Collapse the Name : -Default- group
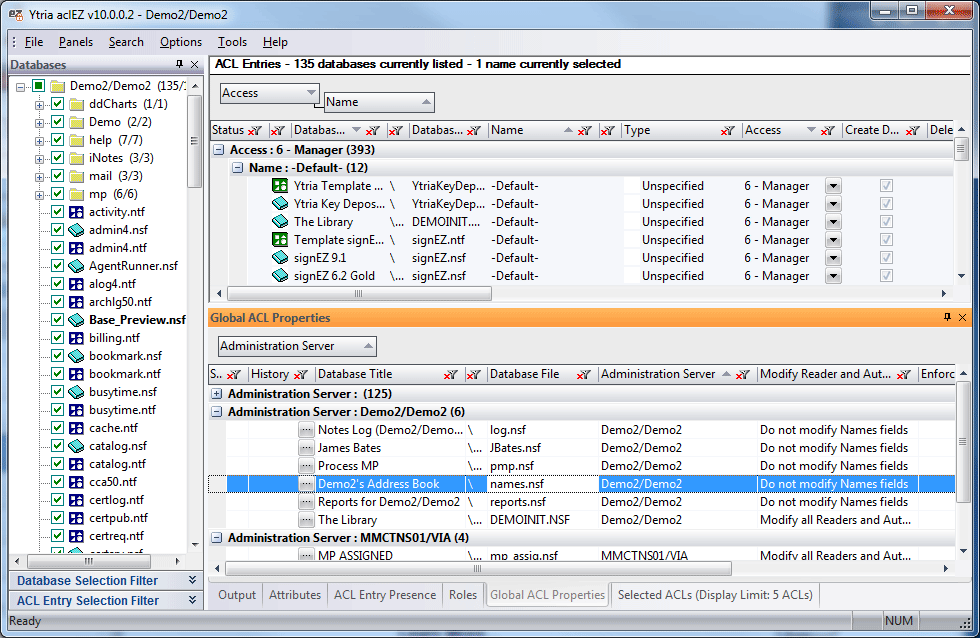The image size is (980, 638). pyautogui.click(x=238, y=167)
